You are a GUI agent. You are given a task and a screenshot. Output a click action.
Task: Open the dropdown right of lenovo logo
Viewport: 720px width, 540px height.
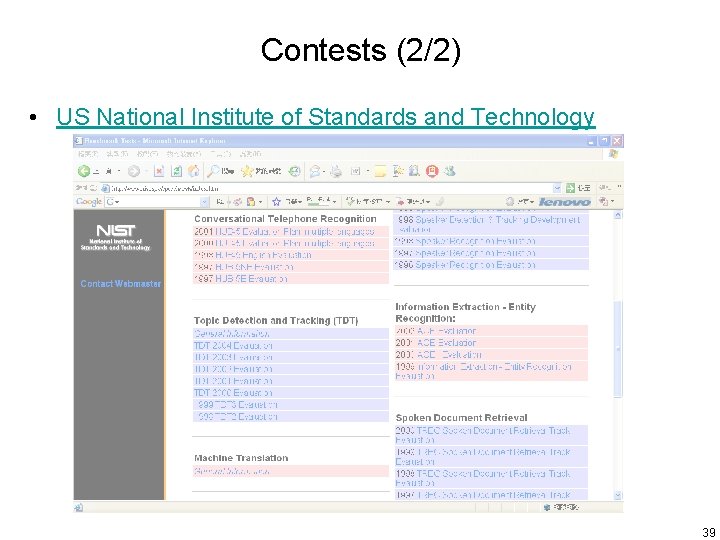612,202
